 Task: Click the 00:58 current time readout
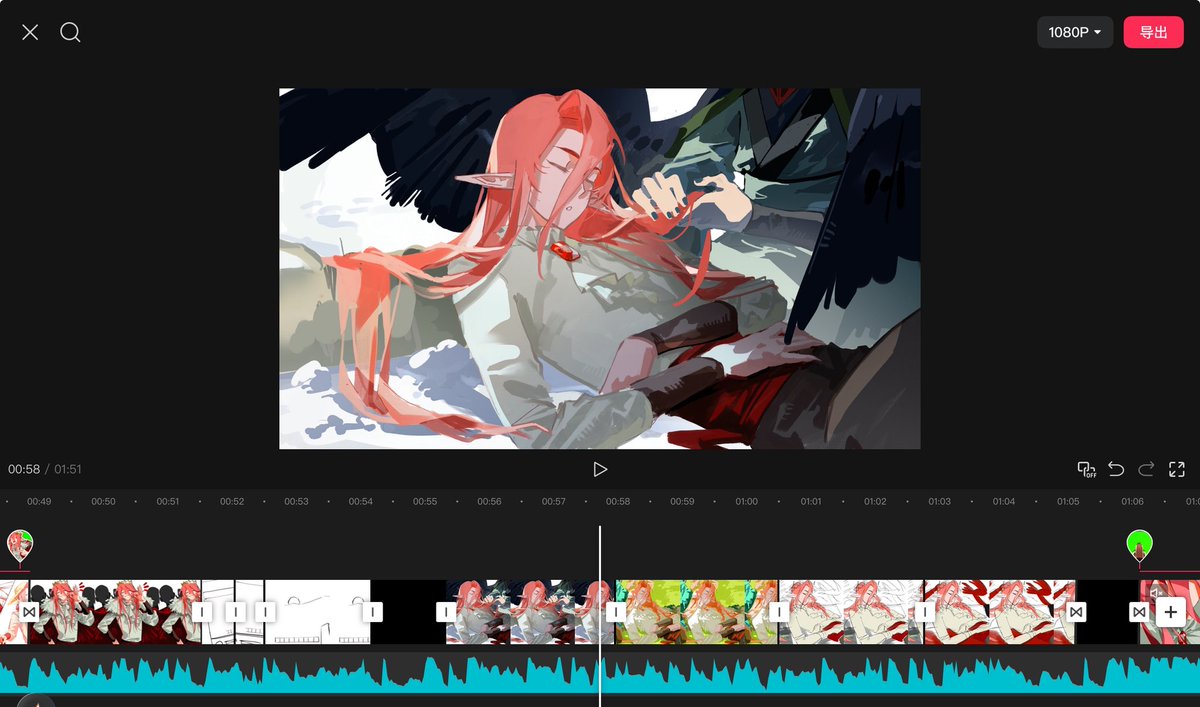coord(24,469)
